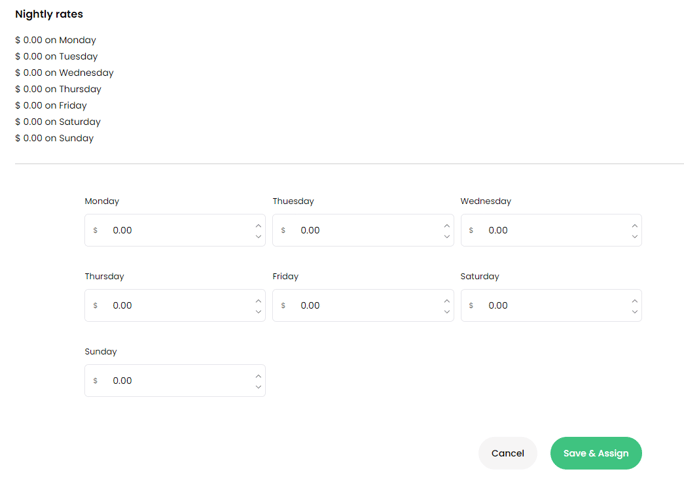Screen dimensions: 684x480
Task: Decrease the Wednesday rate with down arrow
Action: coord(635,237)
